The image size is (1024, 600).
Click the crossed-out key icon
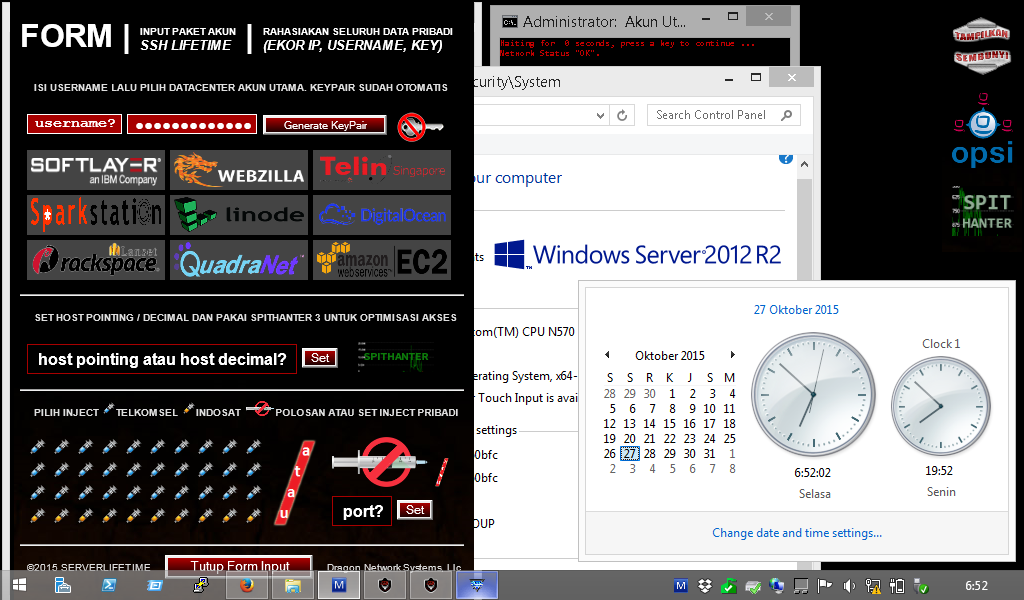point(419,126)
